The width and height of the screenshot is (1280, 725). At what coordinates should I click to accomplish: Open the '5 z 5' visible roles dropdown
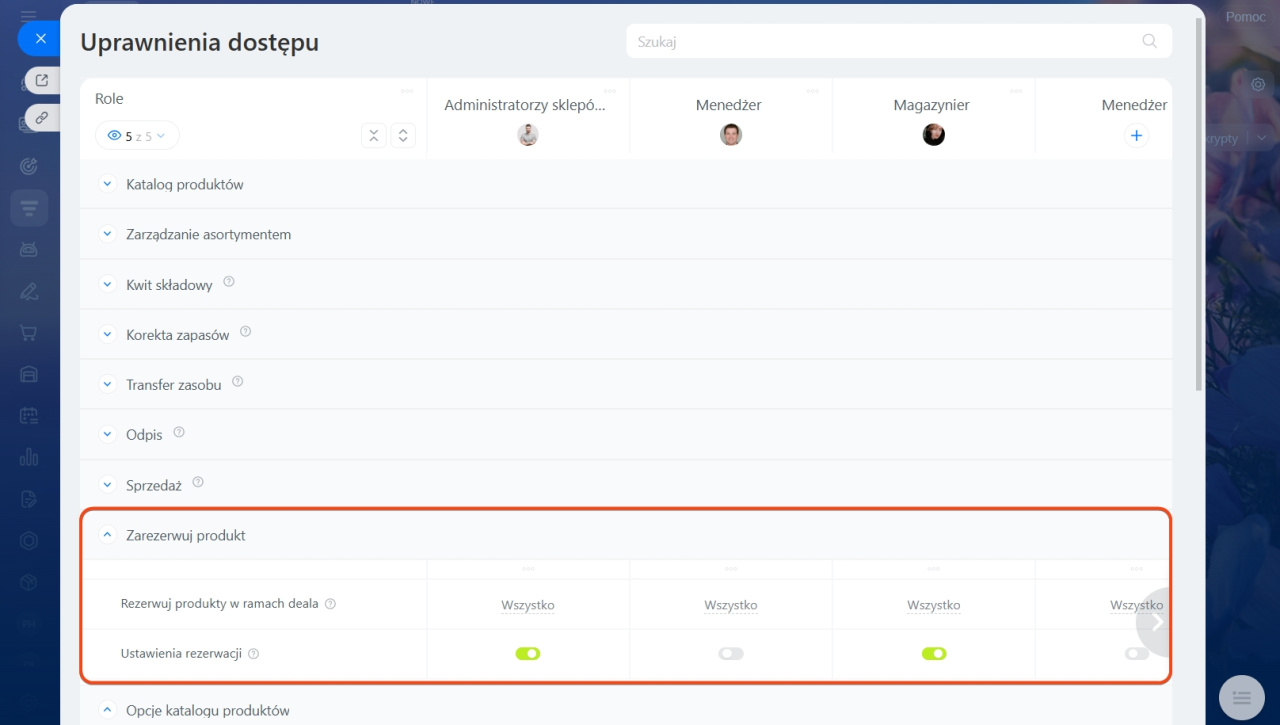click(137, 136)
